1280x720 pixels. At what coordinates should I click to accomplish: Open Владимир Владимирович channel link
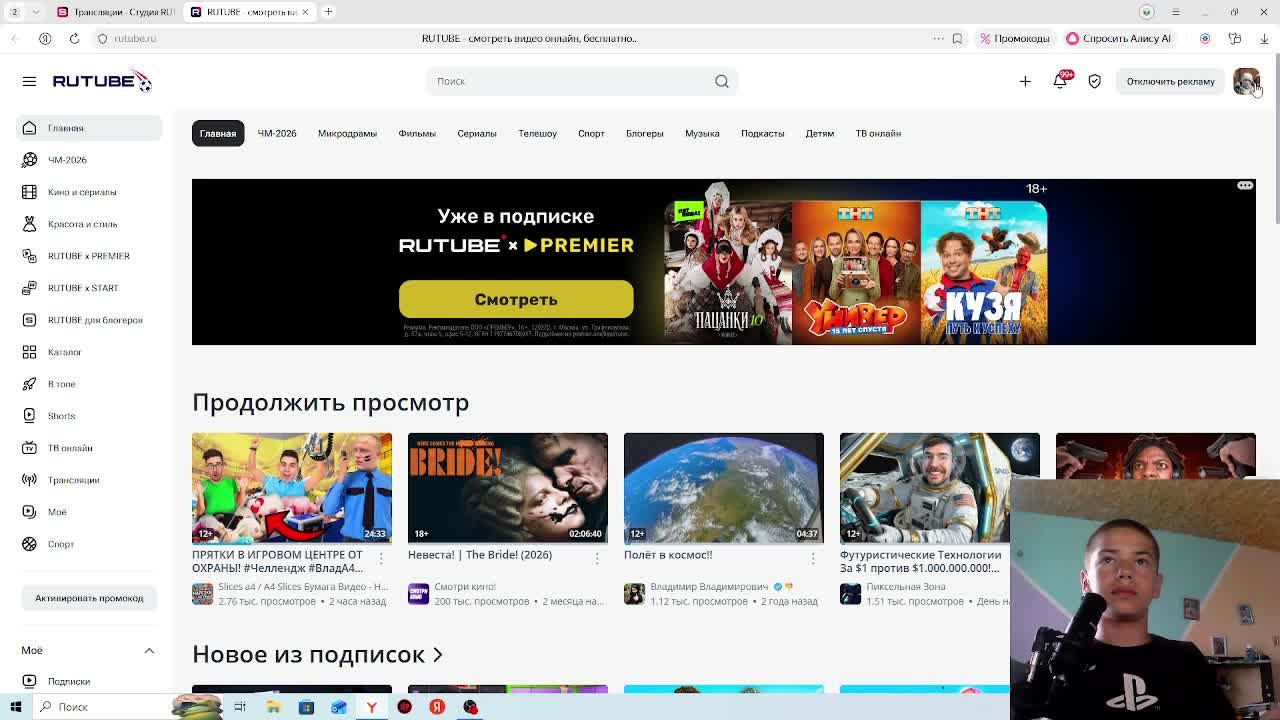pos(709,587)
